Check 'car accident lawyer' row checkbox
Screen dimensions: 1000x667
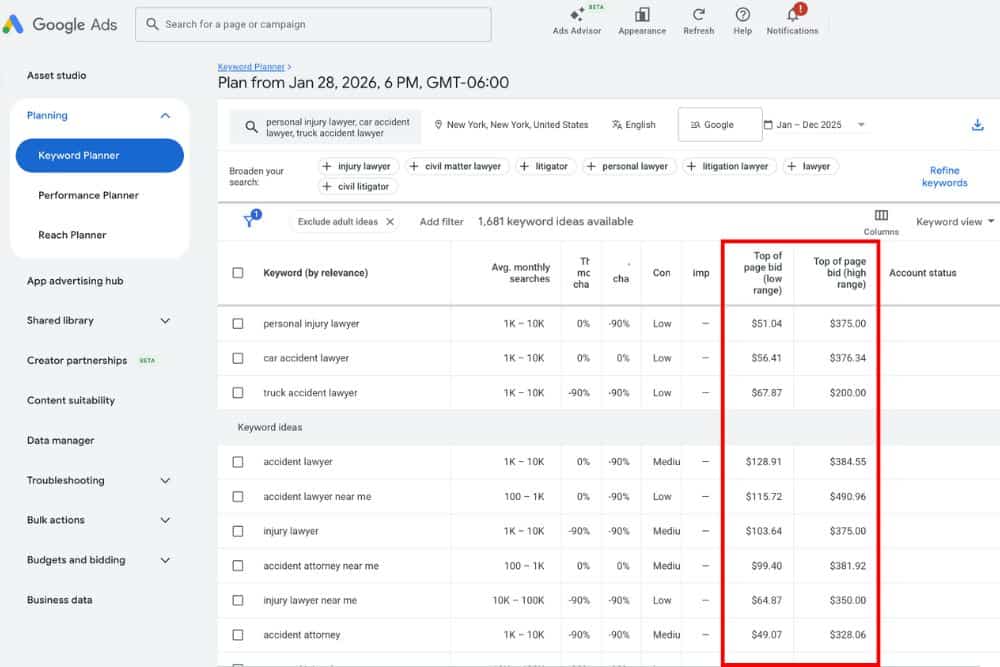tap(238, 358)
